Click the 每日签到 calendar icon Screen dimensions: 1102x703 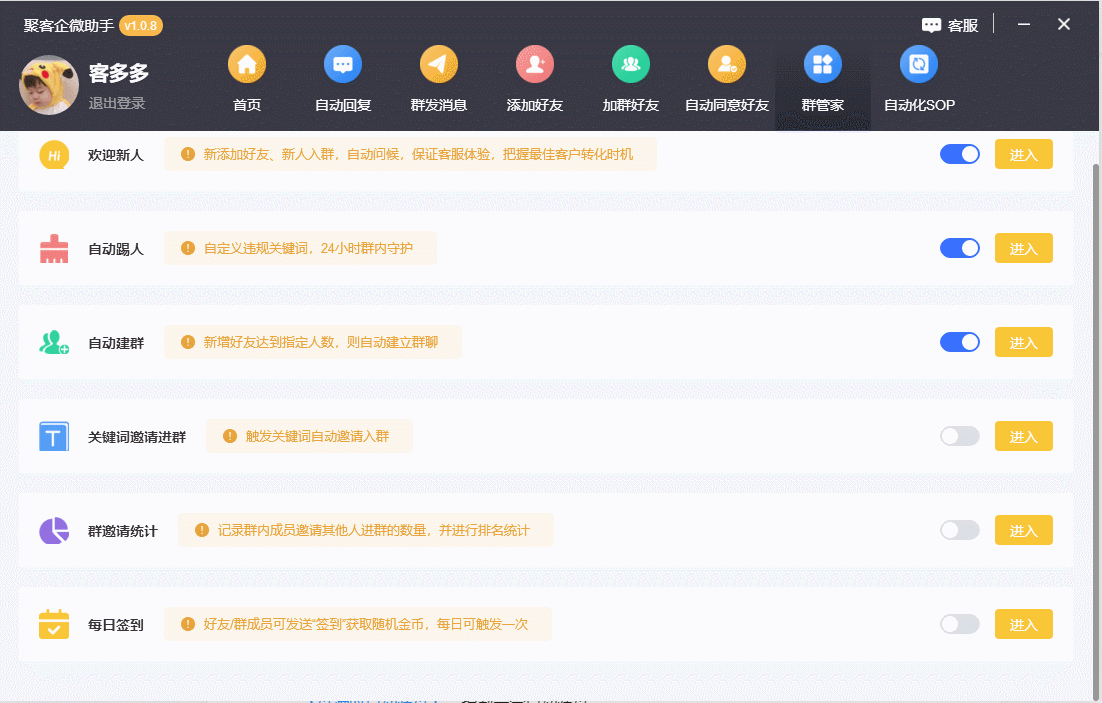tap(54, 624)
